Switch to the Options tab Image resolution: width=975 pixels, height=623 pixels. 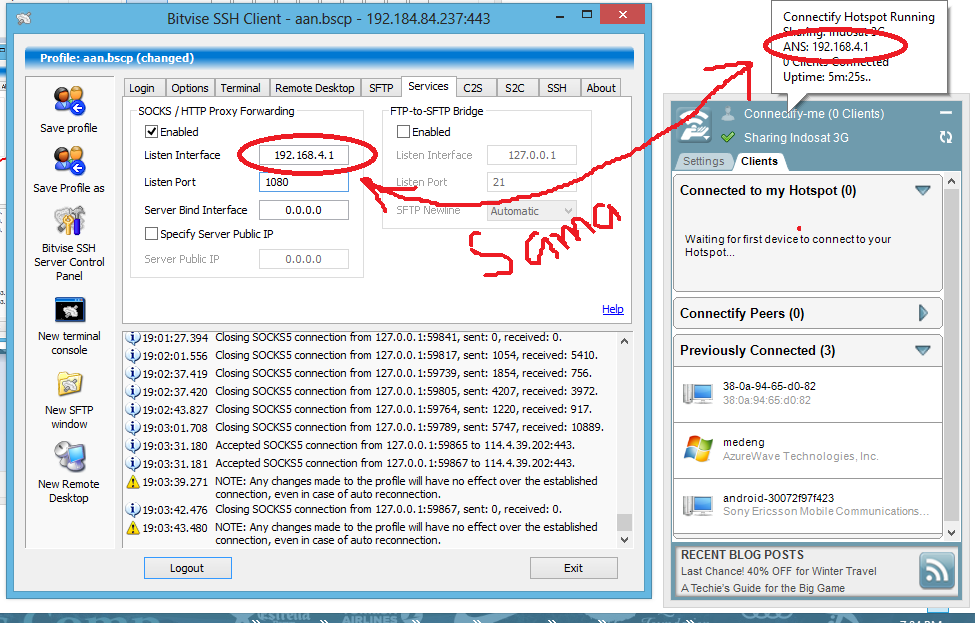[190, 88]
